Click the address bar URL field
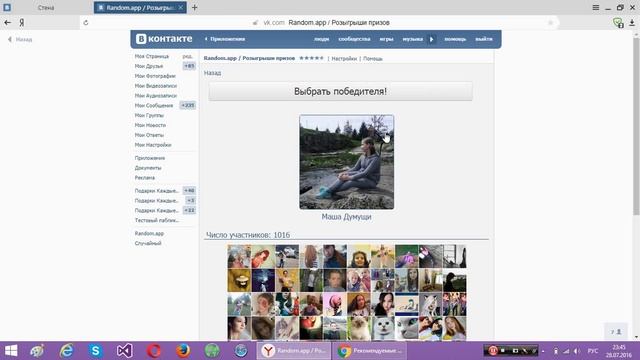 coord(318,22)
